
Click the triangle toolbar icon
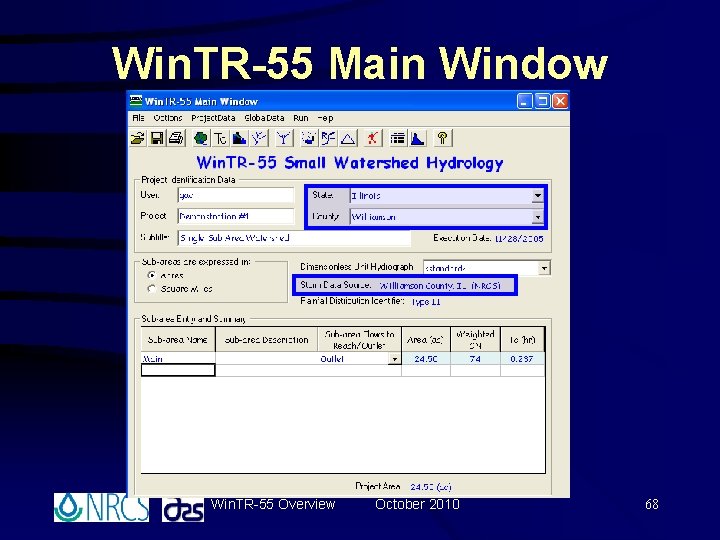[348, 138]
